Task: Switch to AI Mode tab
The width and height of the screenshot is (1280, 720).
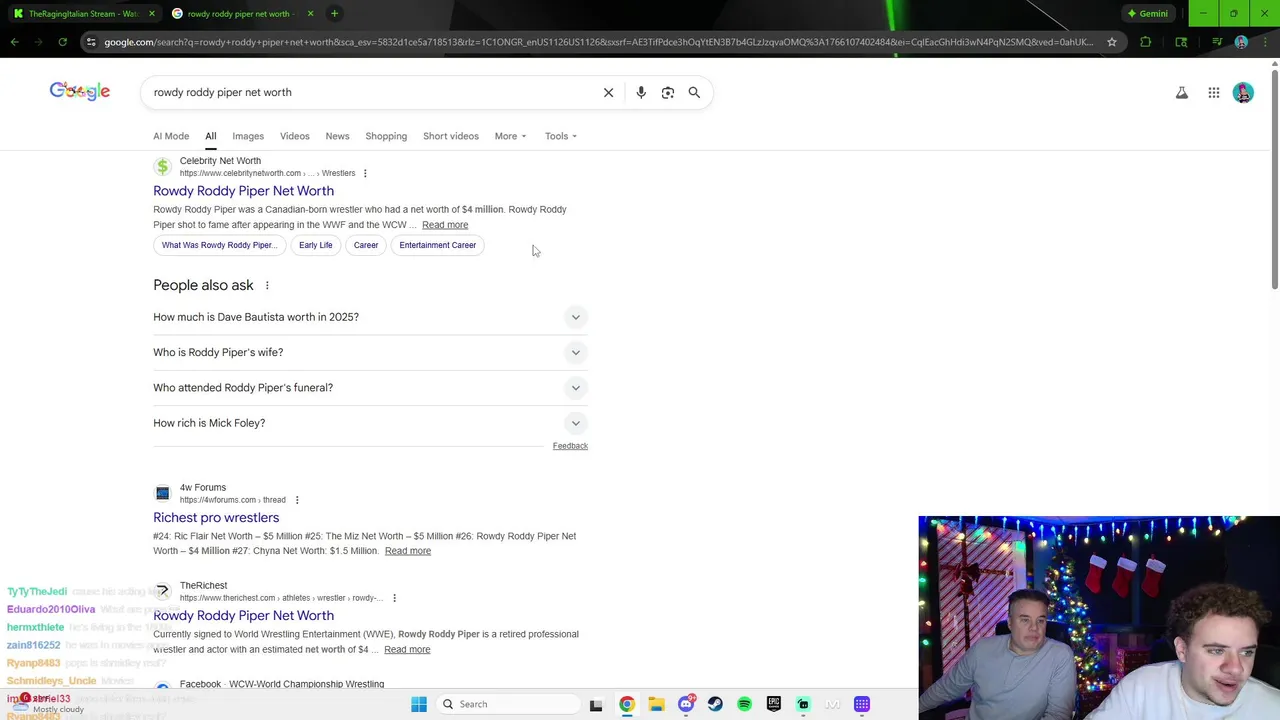Action: pyautogui.click(x=171, y=136)
